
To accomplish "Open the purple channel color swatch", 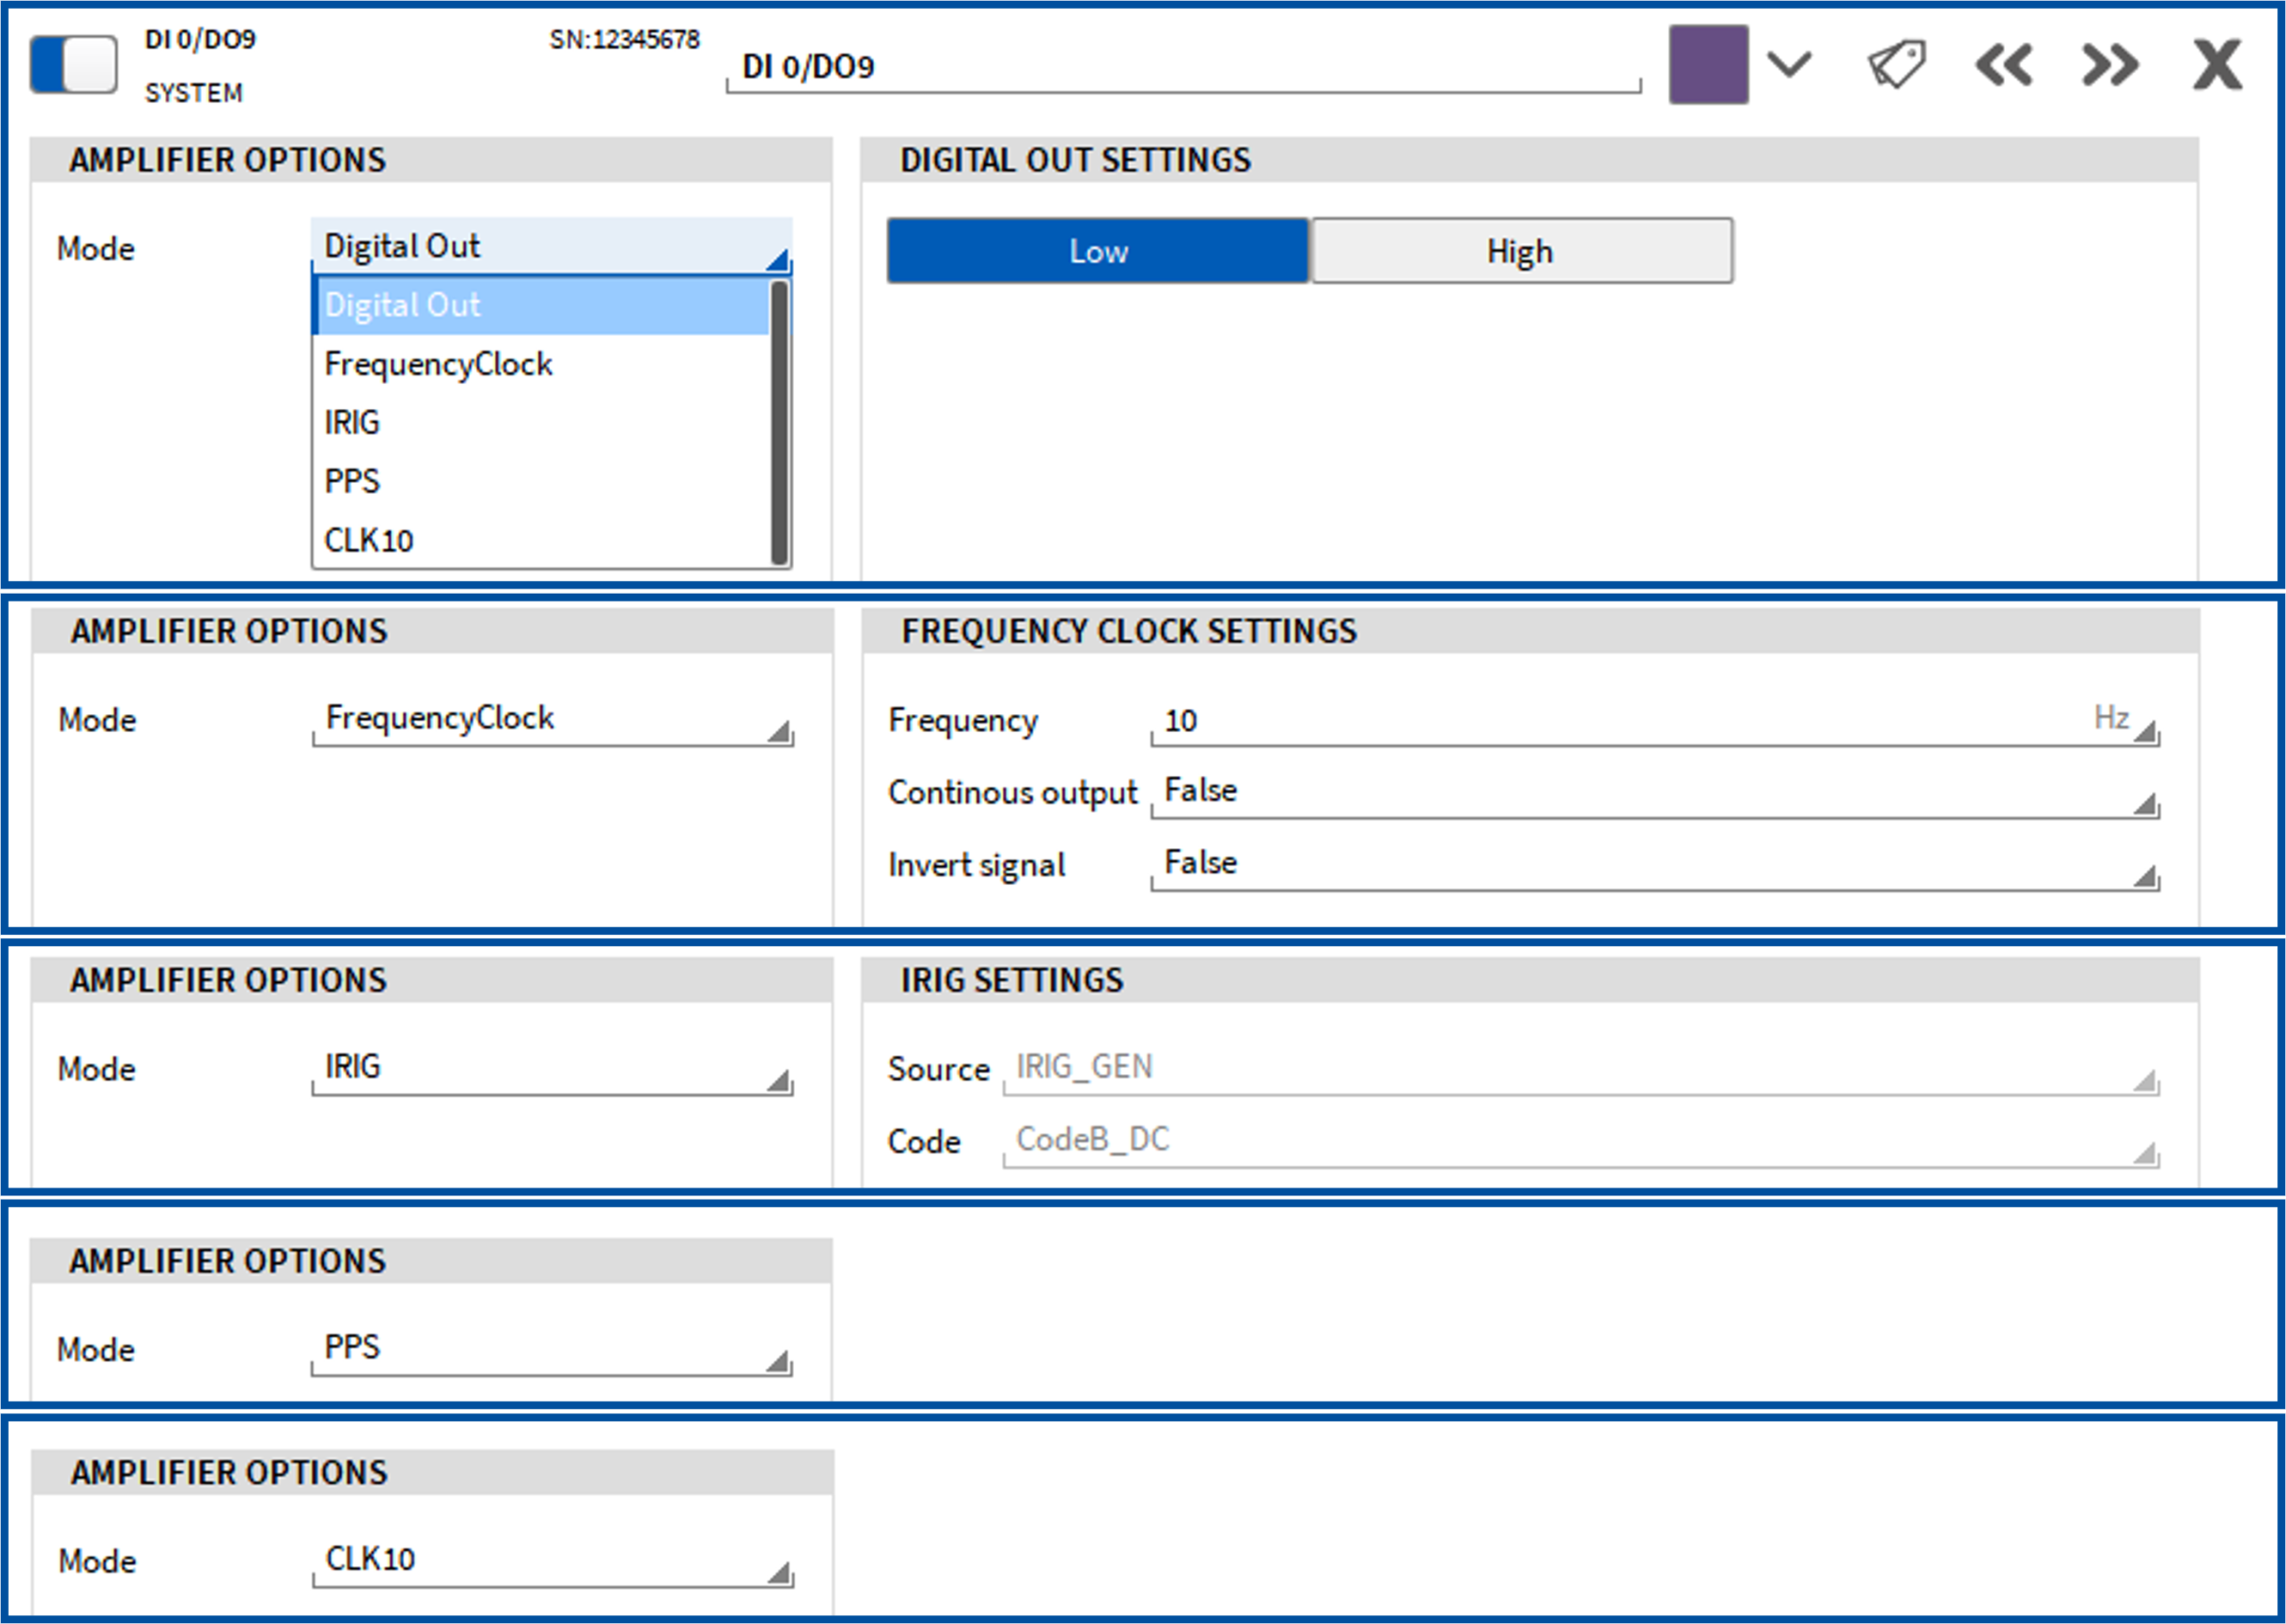I will click(1708, 65).
